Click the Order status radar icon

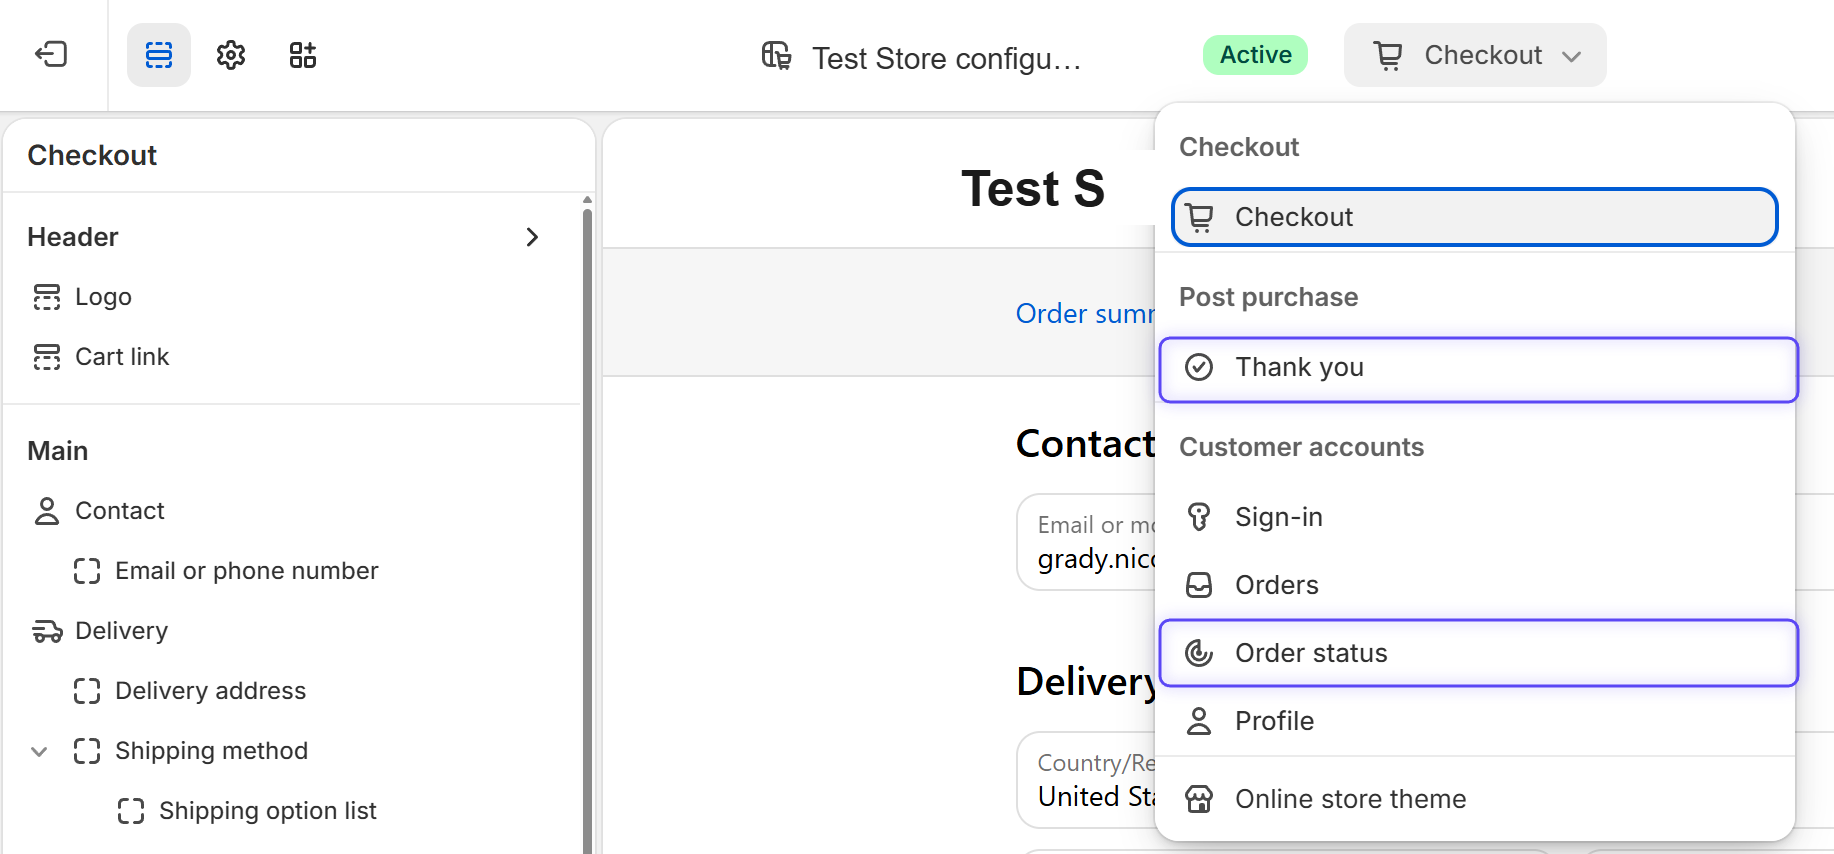point(1199,653)
